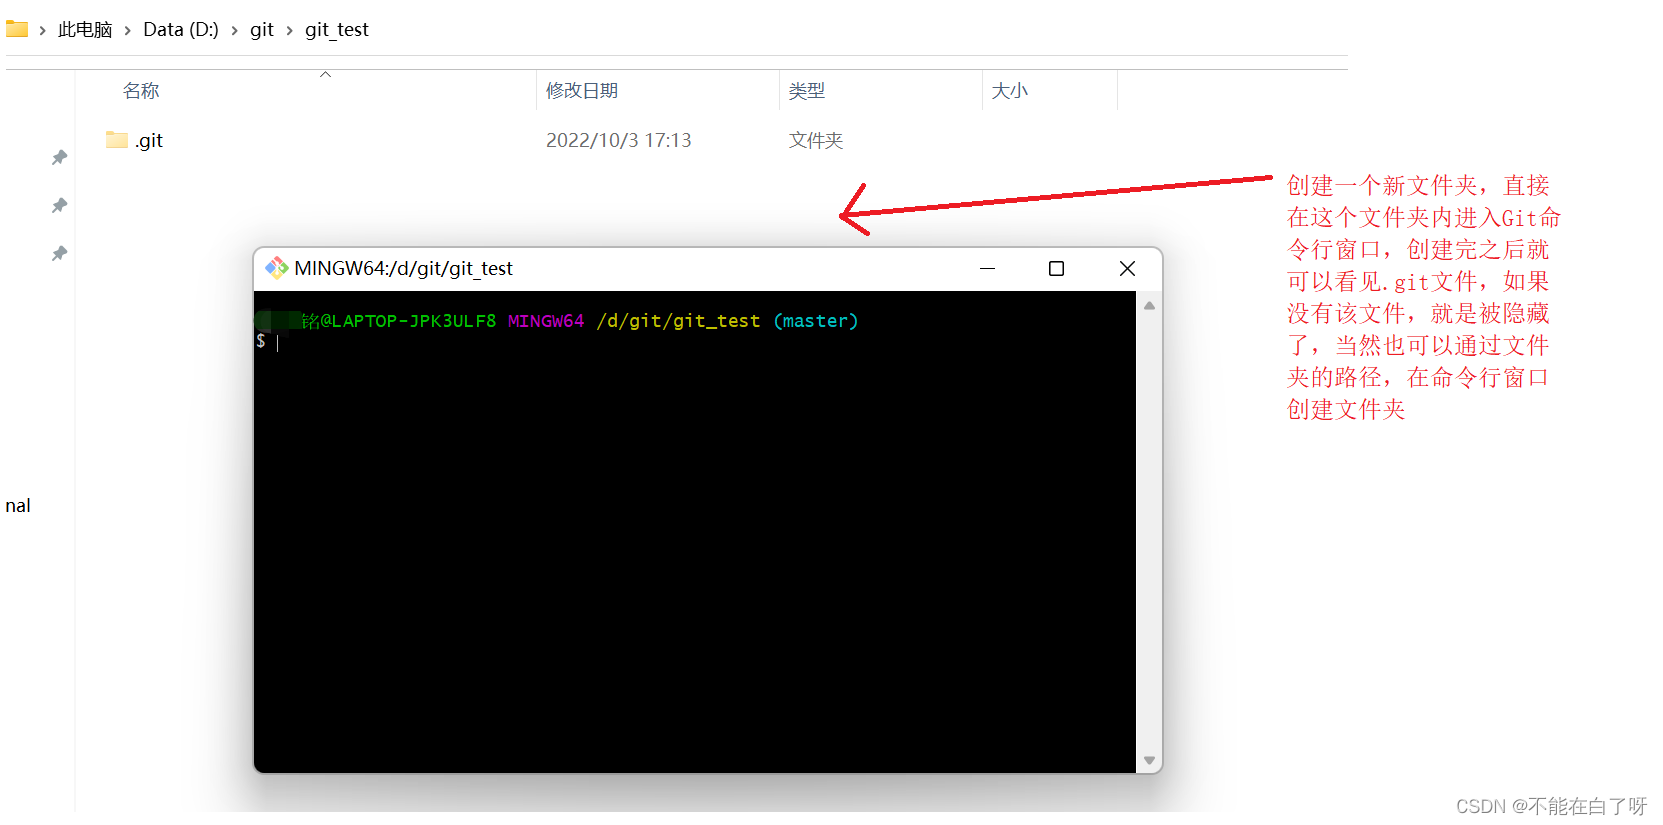Select the git_test breadcrumb segment

click(x=337, y=30)
